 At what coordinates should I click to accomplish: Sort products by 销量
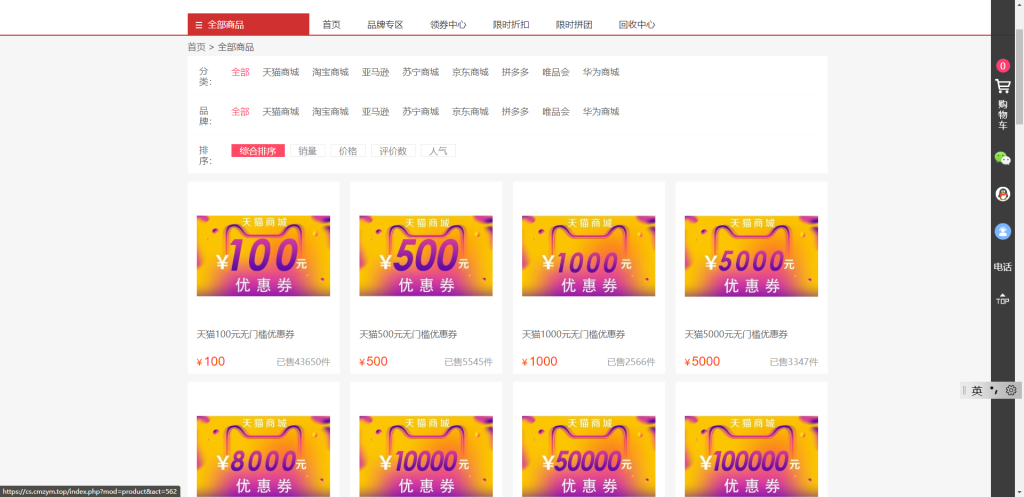[x=308, y=151]
